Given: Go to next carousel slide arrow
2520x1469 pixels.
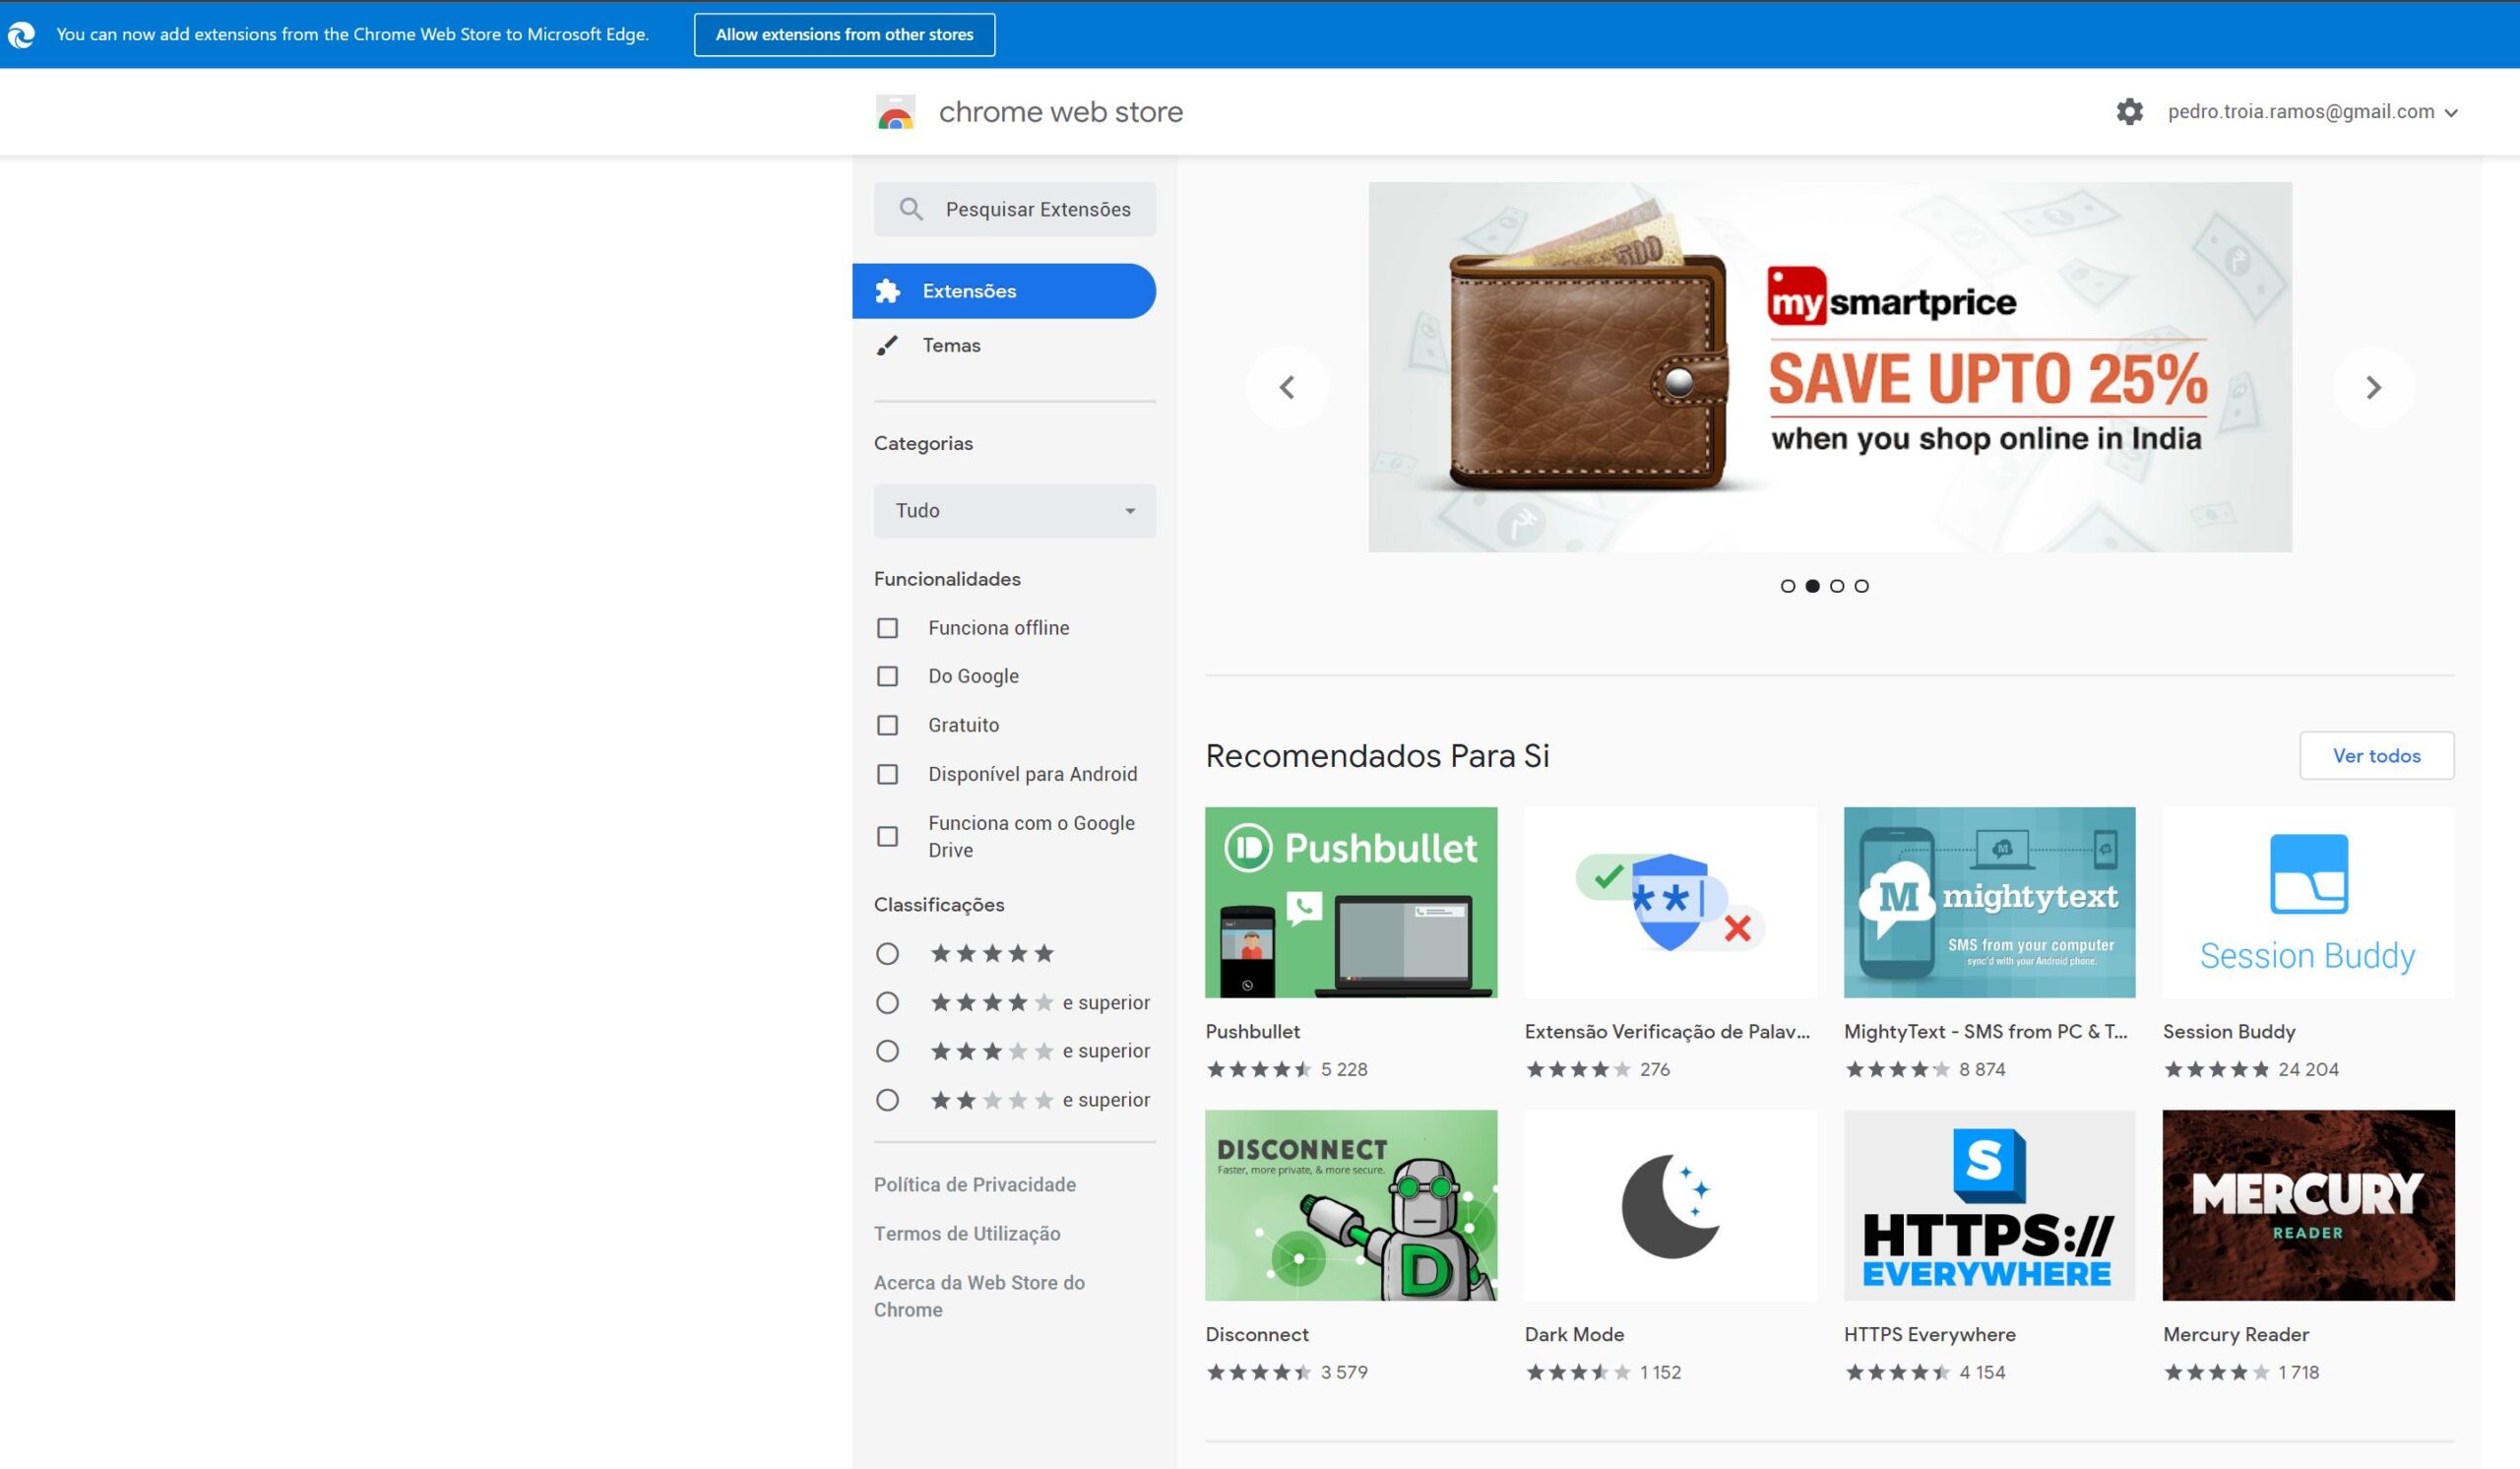Looking at the screenshot, I should [2373, 387].
